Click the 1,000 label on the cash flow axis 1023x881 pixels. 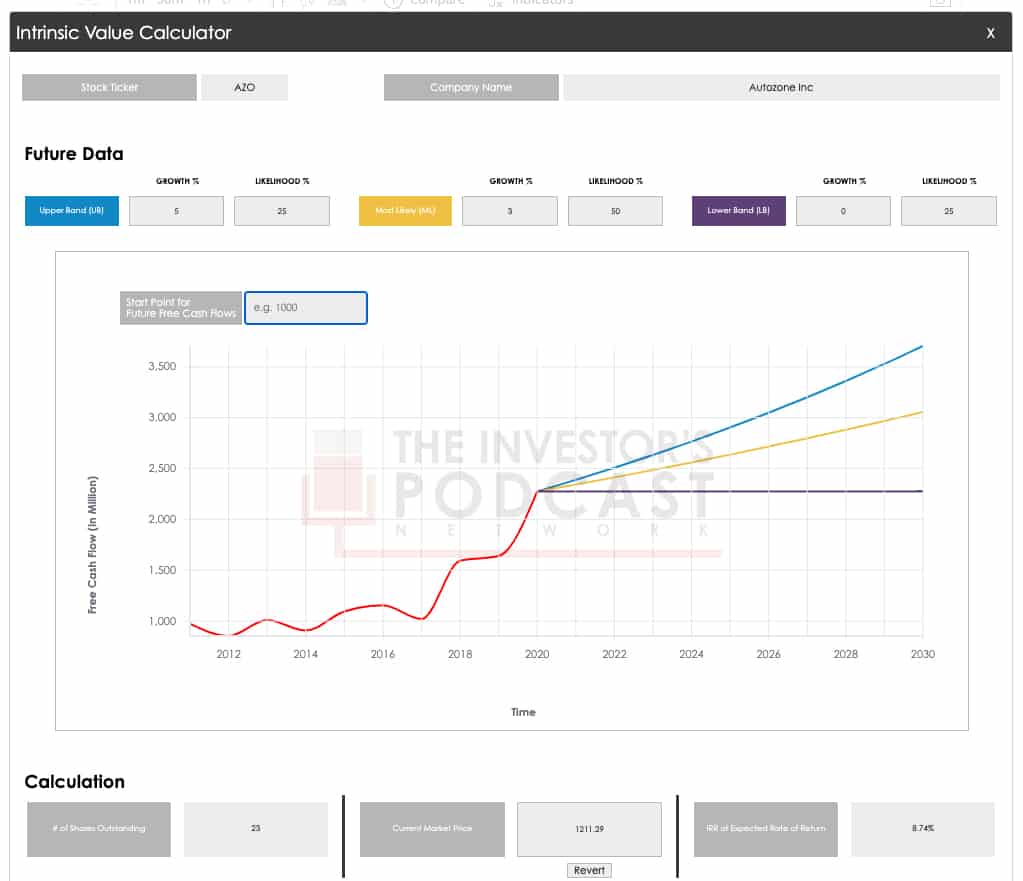tap(162, 621)
